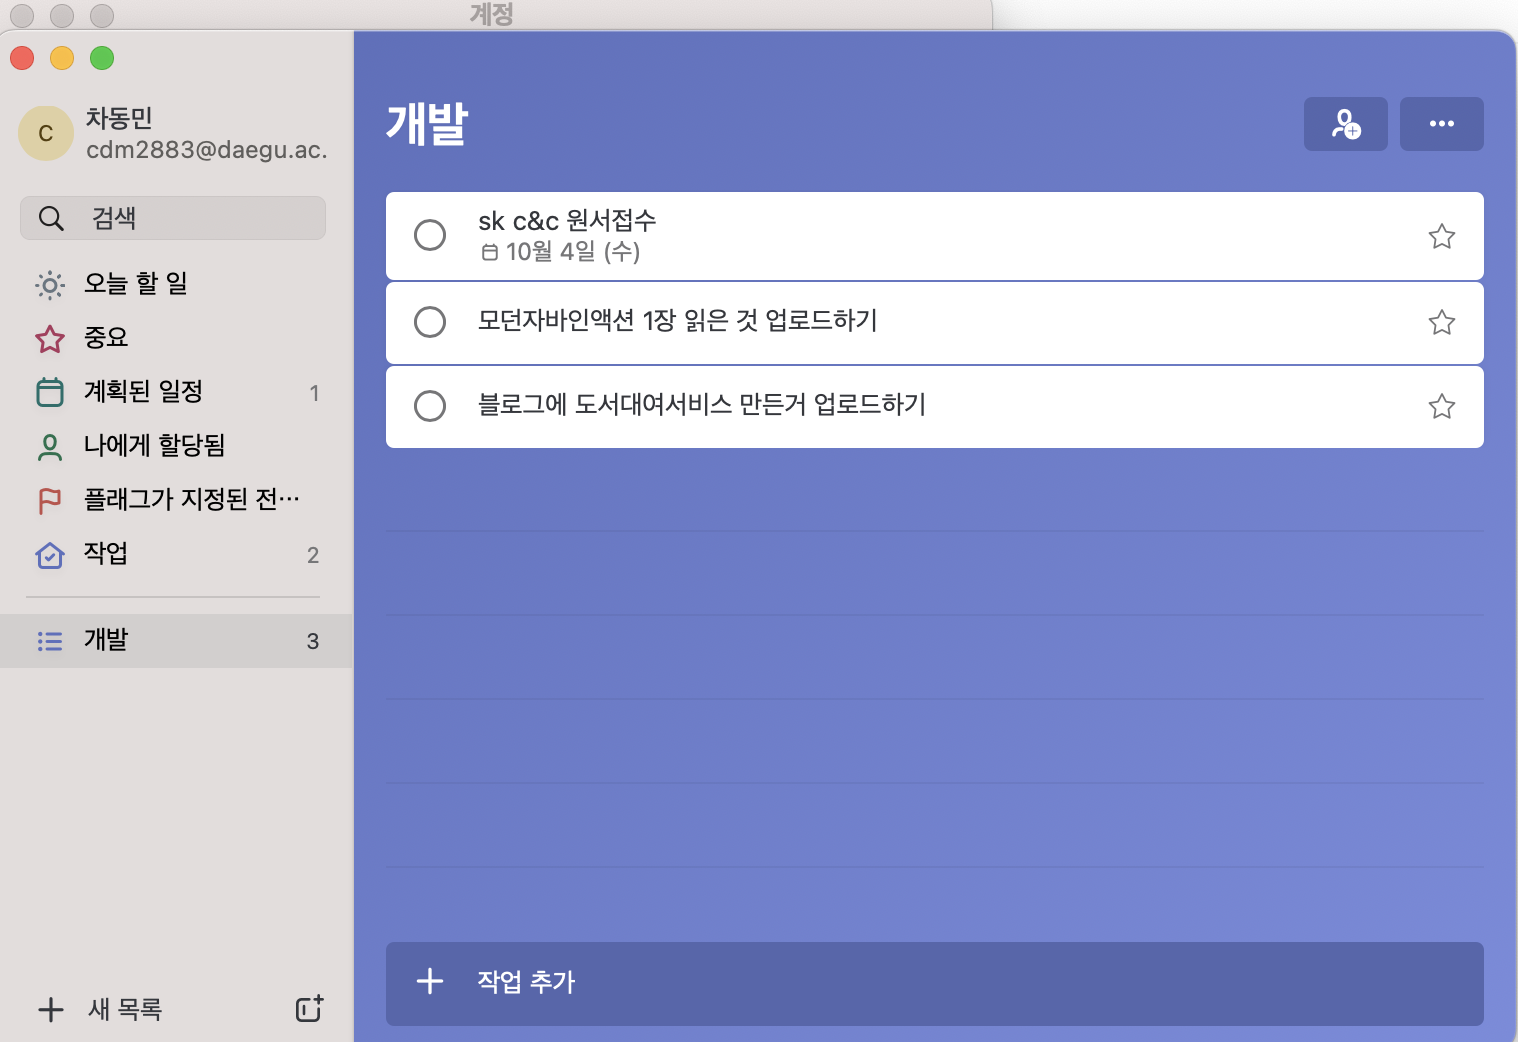Open the 중요 star icon list
Image resolution: width=1518 pixels, height=1042 pixels.
click(x=50, y=339)
